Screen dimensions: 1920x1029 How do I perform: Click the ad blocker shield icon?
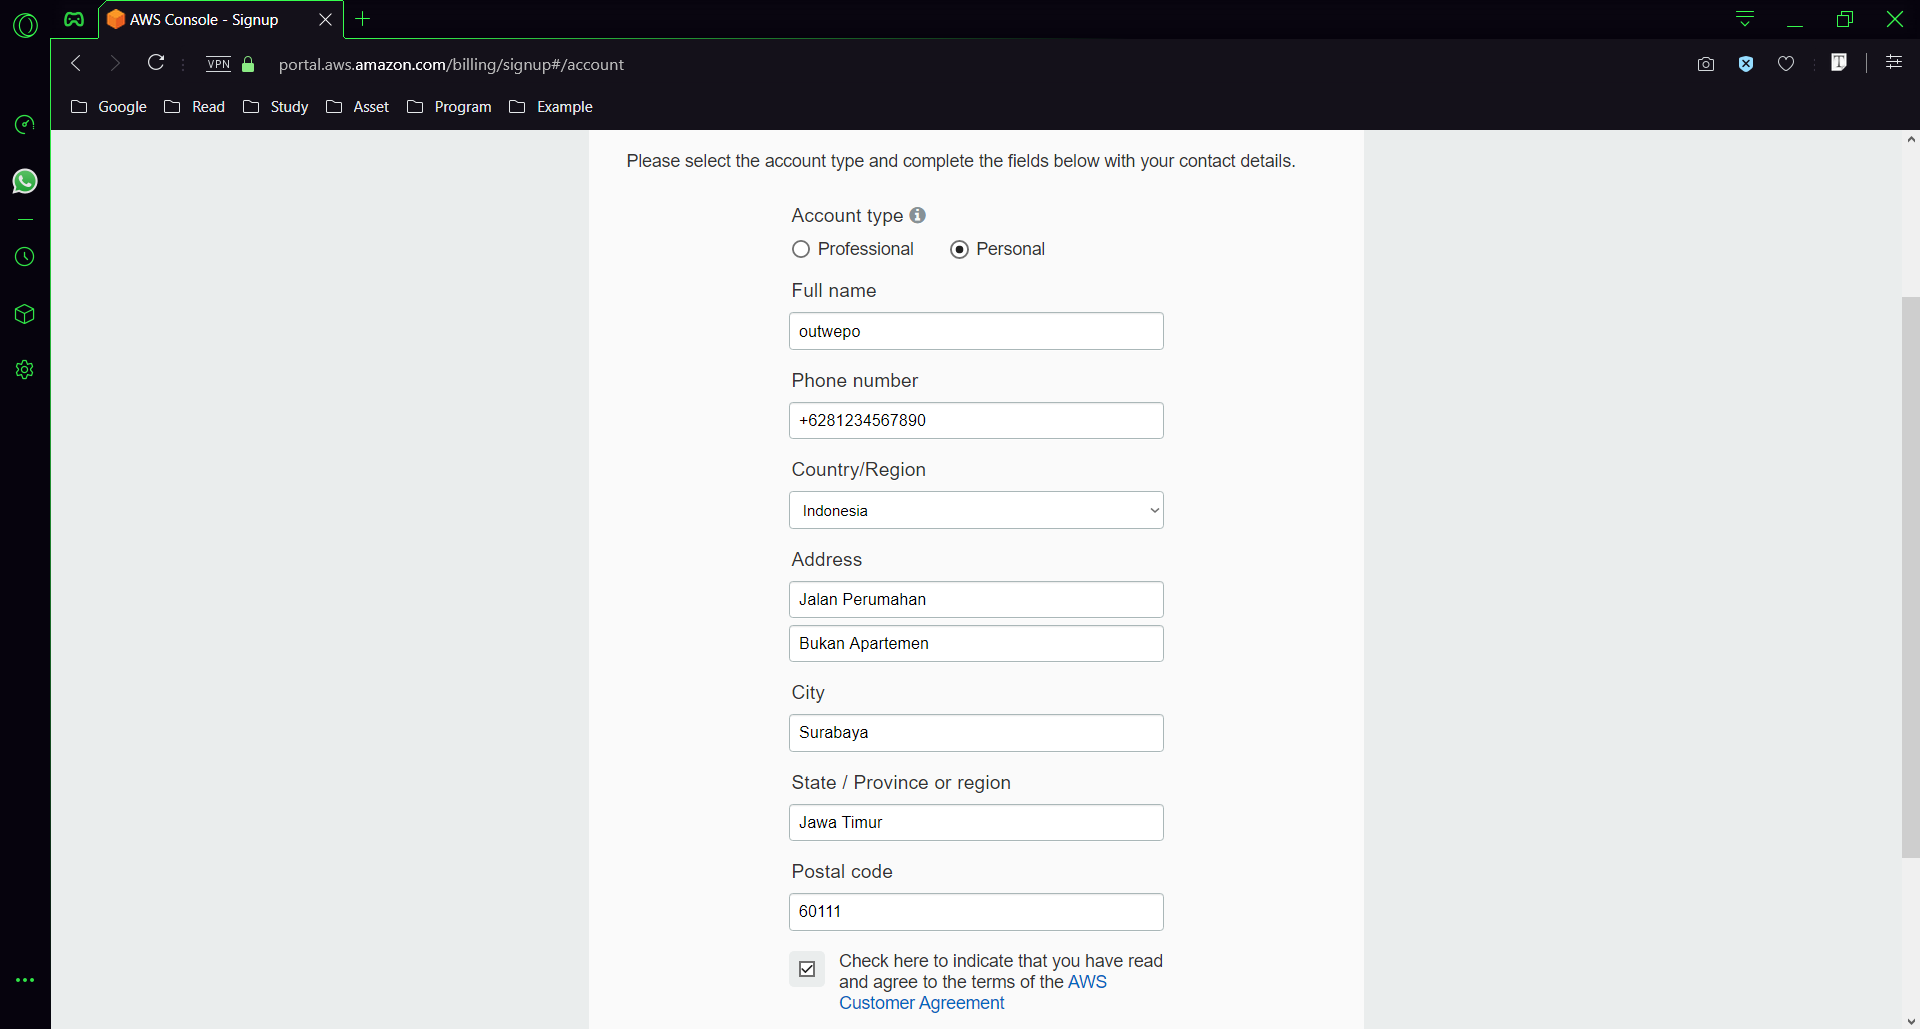click(x=1746, y=64)
